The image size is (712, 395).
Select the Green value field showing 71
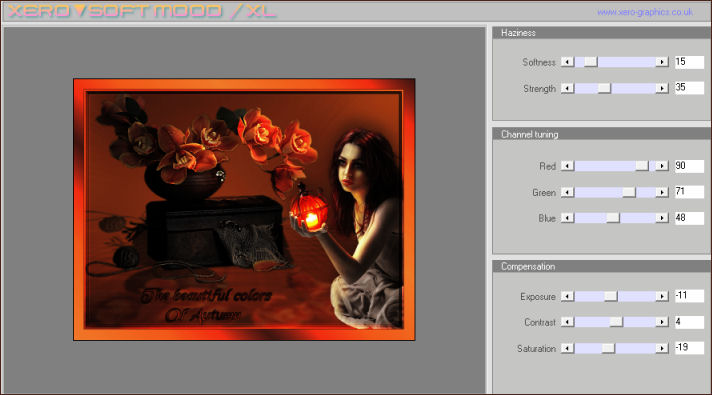(x=689, y=192)
